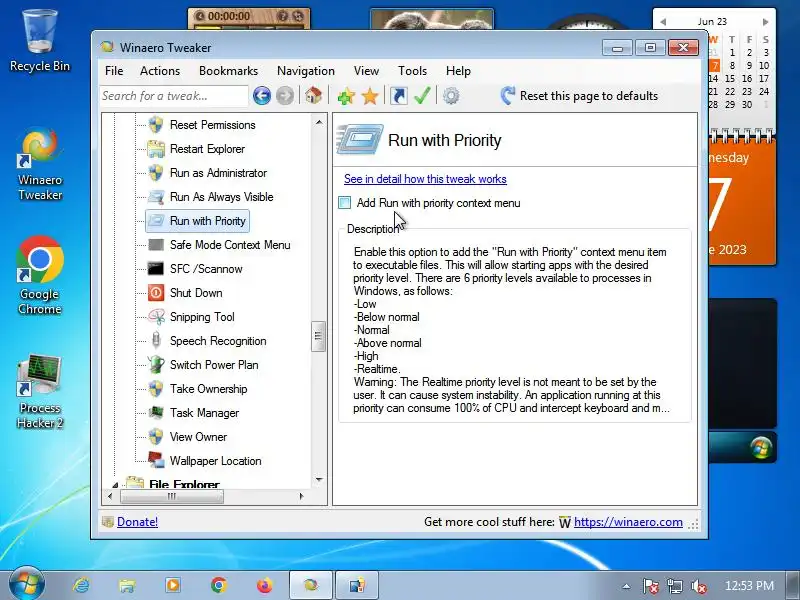This screenshot has width=800, height=600.
Task: Click the tree scroll right arrow
Action: 302,496
